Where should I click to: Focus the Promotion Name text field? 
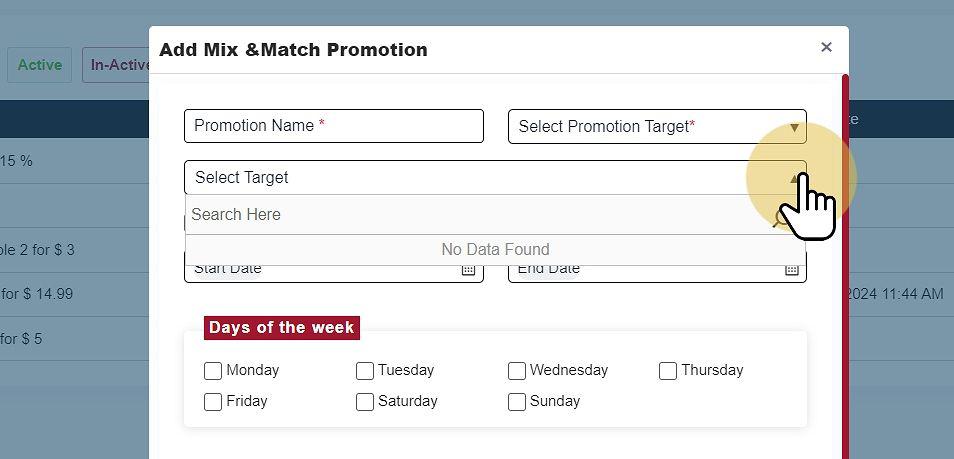click(x=333, y=126)
